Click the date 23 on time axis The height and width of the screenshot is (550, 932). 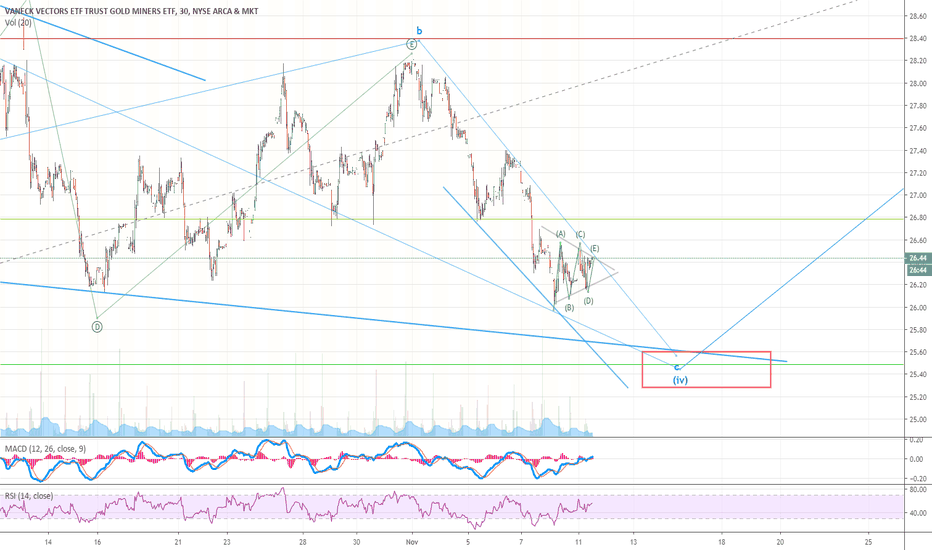tap(227, 542)
